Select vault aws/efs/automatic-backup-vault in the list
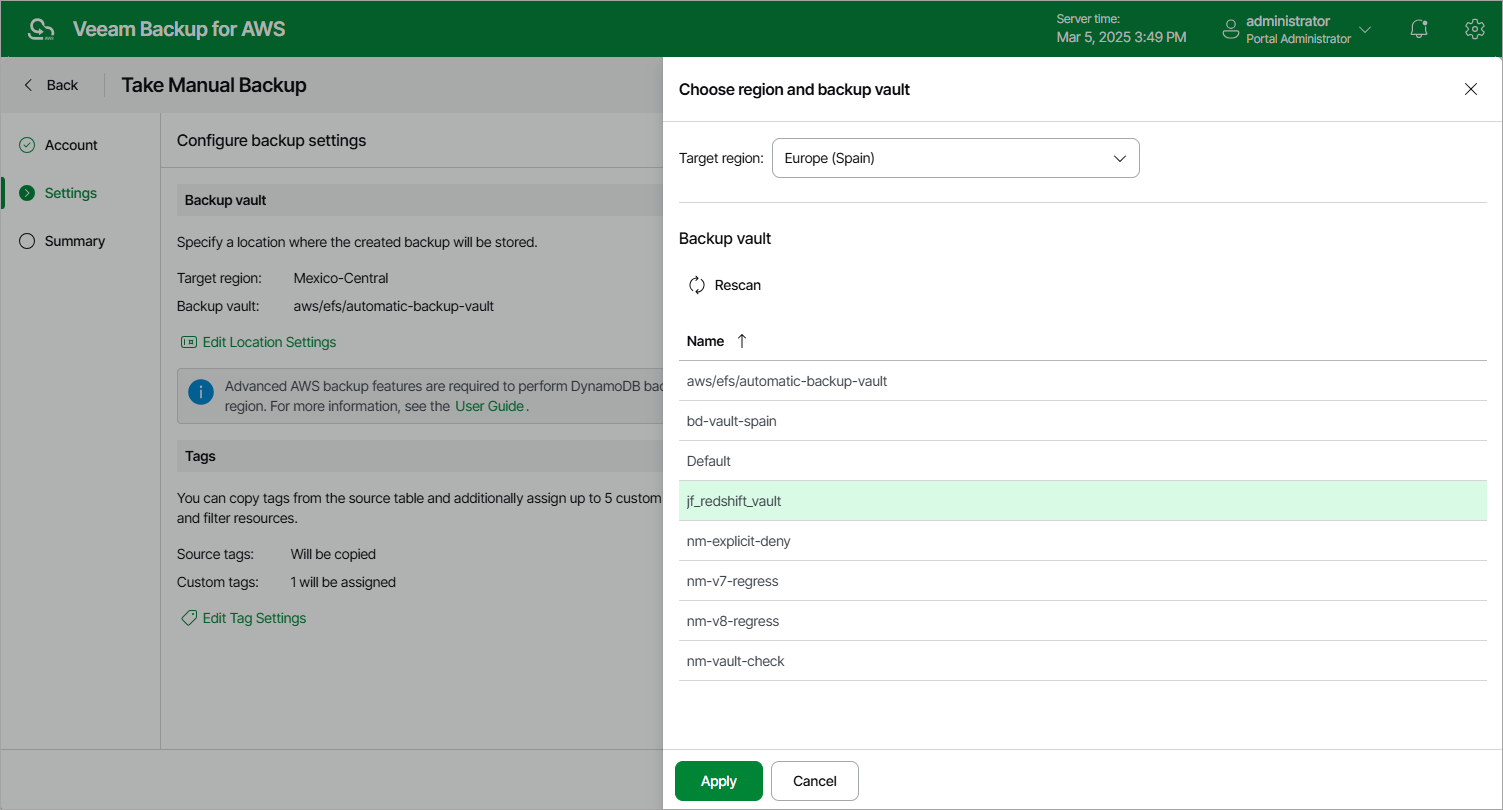Image resolution: width=1503 pixels, height=810 pixels. (x=1083, y=381)
